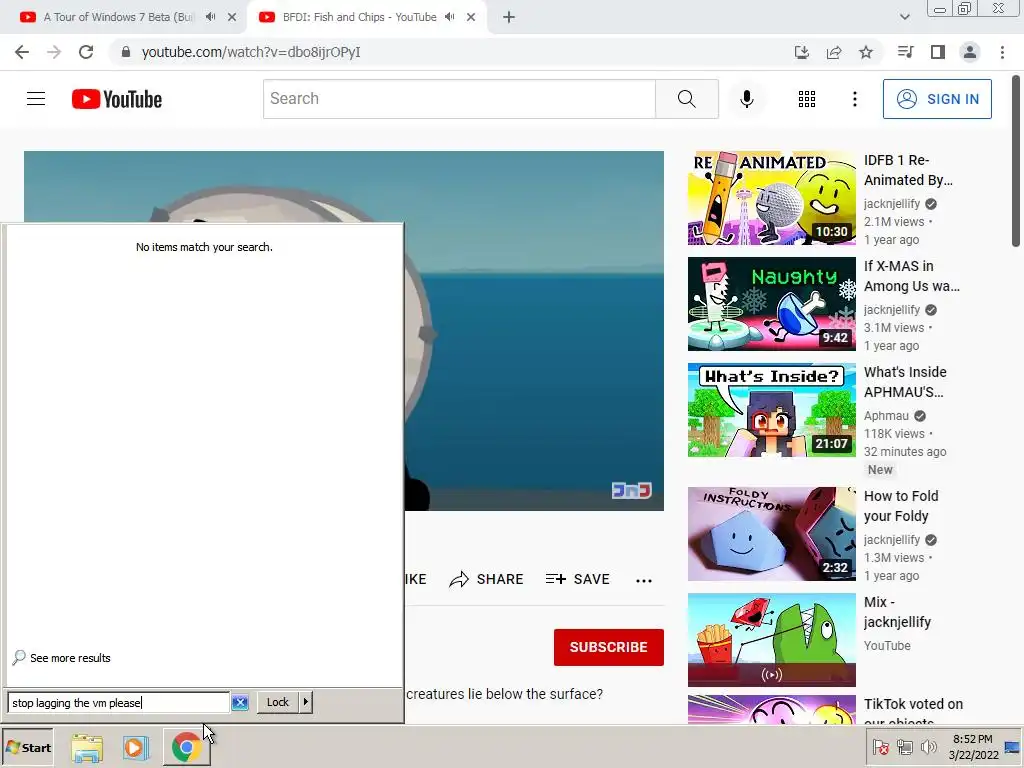Viewport: 1024px width, 768px height.
Task: Focus the YouTube Search field
Action: pos(459,99)
